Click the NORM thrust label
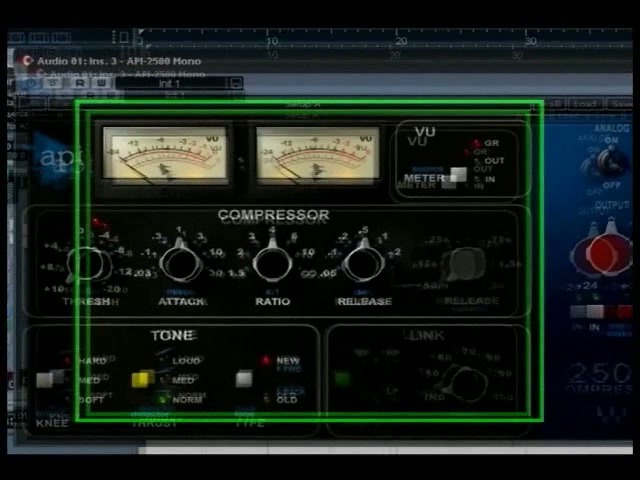The image size is (640, 480). (x=187, y=400)
